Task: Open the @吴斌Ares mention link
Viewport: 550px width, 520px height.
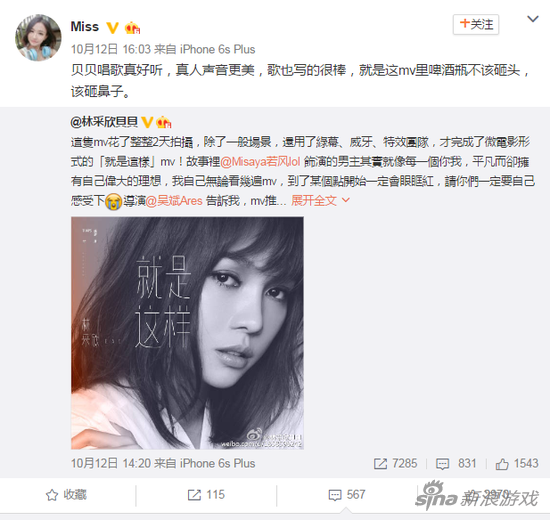Action: pyautogui.click(x=174, y=201)
